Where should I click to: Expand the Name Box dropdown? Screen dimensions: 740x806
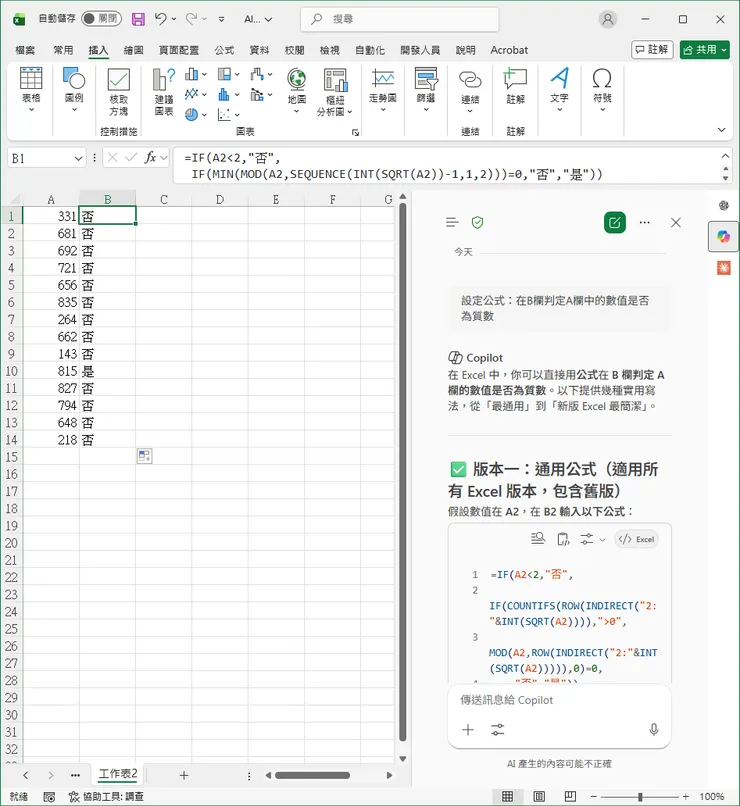78,158
